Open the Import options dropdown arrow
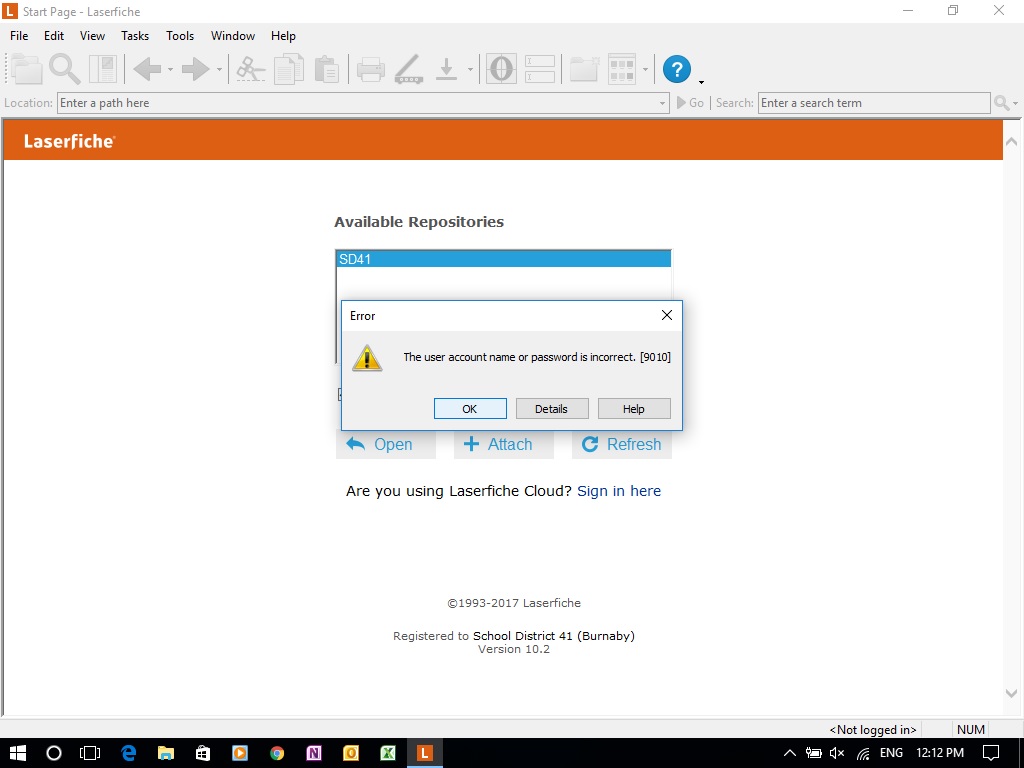The image size is (1024, 768). point(470,70)
